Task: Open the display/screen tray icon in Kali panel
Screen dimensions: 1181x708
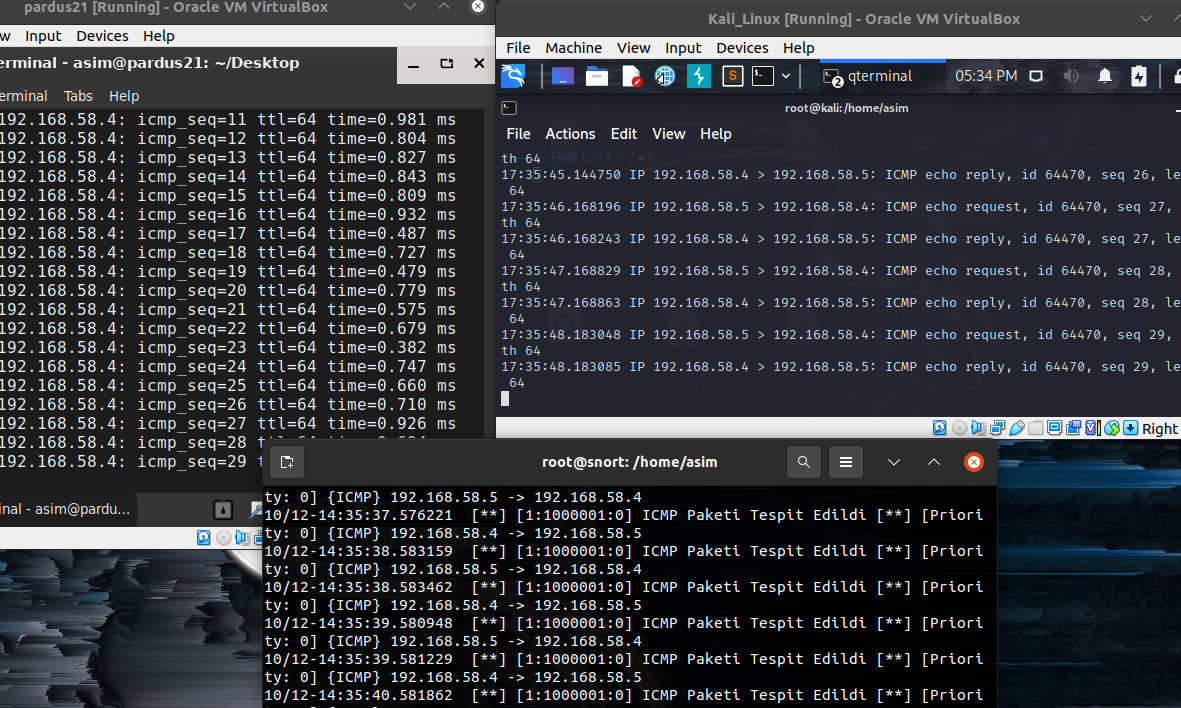Action: tap(1036, 76)
